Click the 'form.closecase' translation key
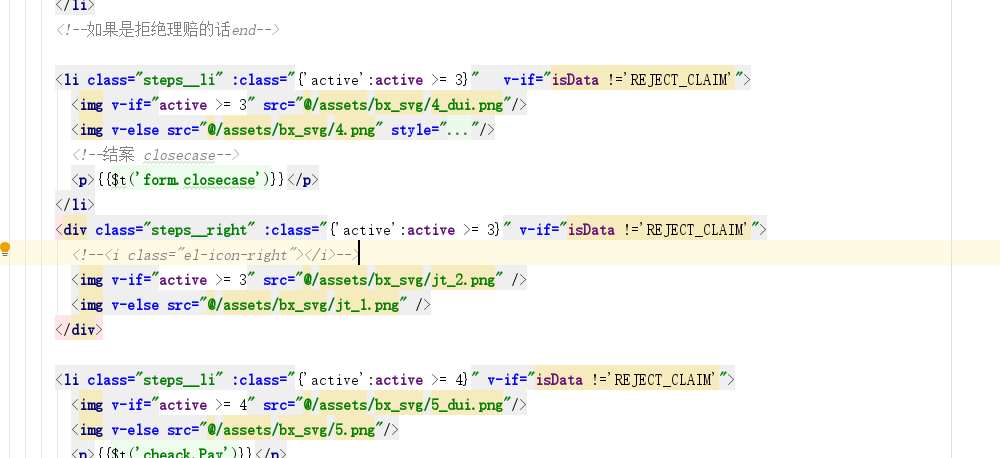Viewport: 1000px width, 458px height. click(x=200, y=180)
